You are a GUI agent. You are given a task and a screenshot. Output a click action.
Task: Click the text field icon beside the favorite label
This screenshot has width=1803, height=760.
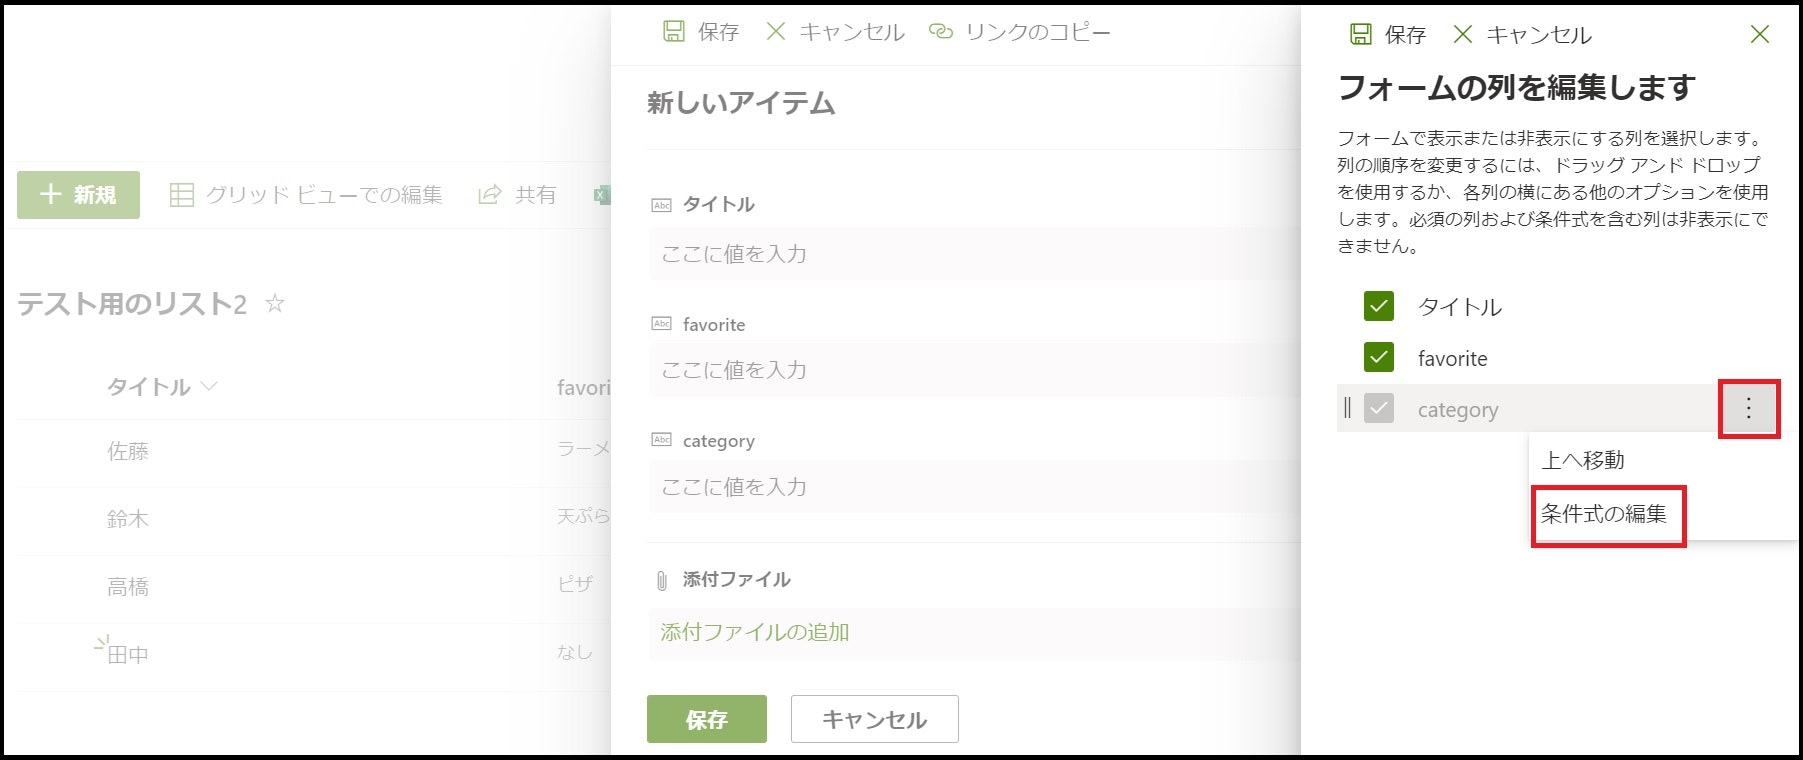pyautogui.click(x=661, y=323)
